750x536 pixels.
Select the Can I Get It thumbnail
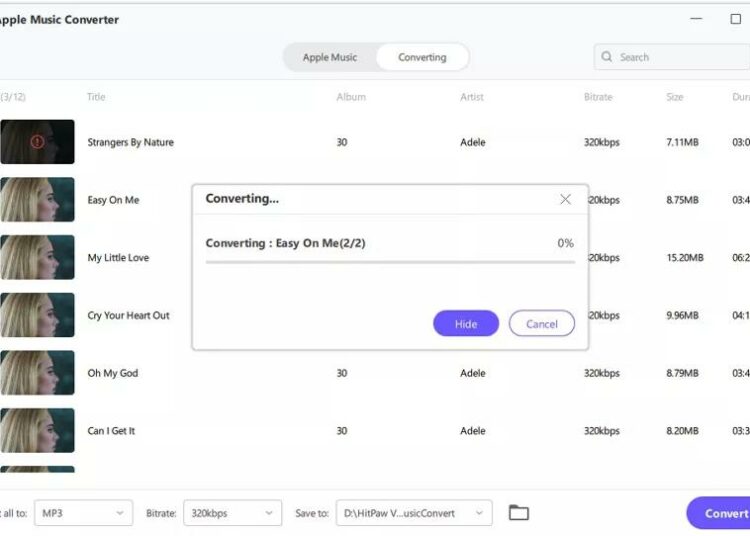(x=37, y=430)
